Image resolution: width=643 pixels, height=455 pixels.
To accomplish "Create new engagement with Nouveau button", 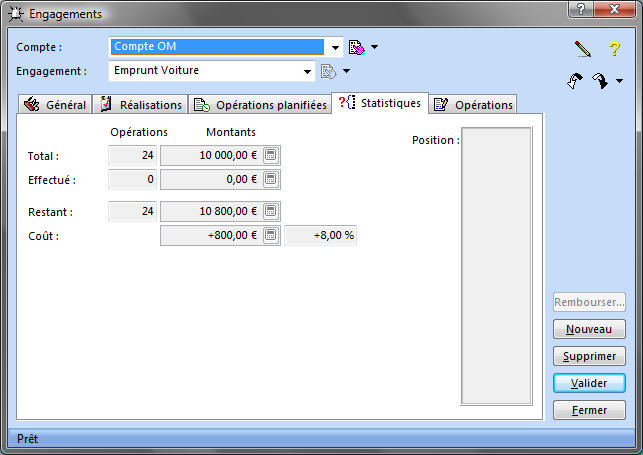I will (589, 329).
